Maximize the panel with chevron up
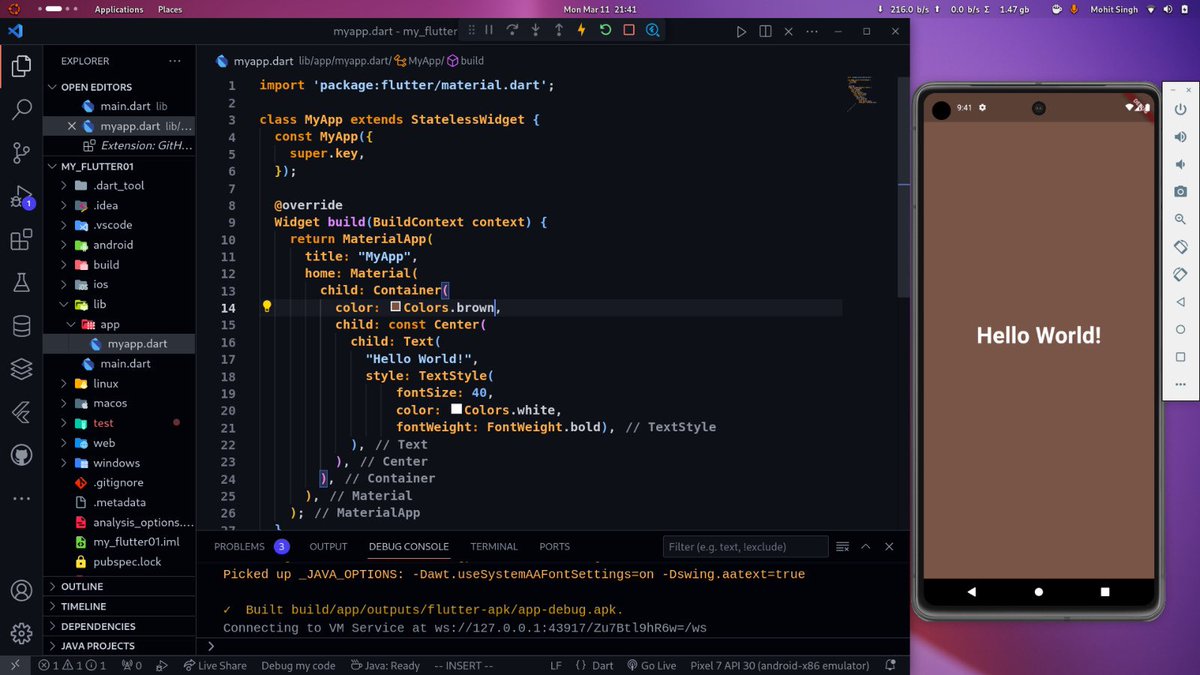 coord(866,546)
